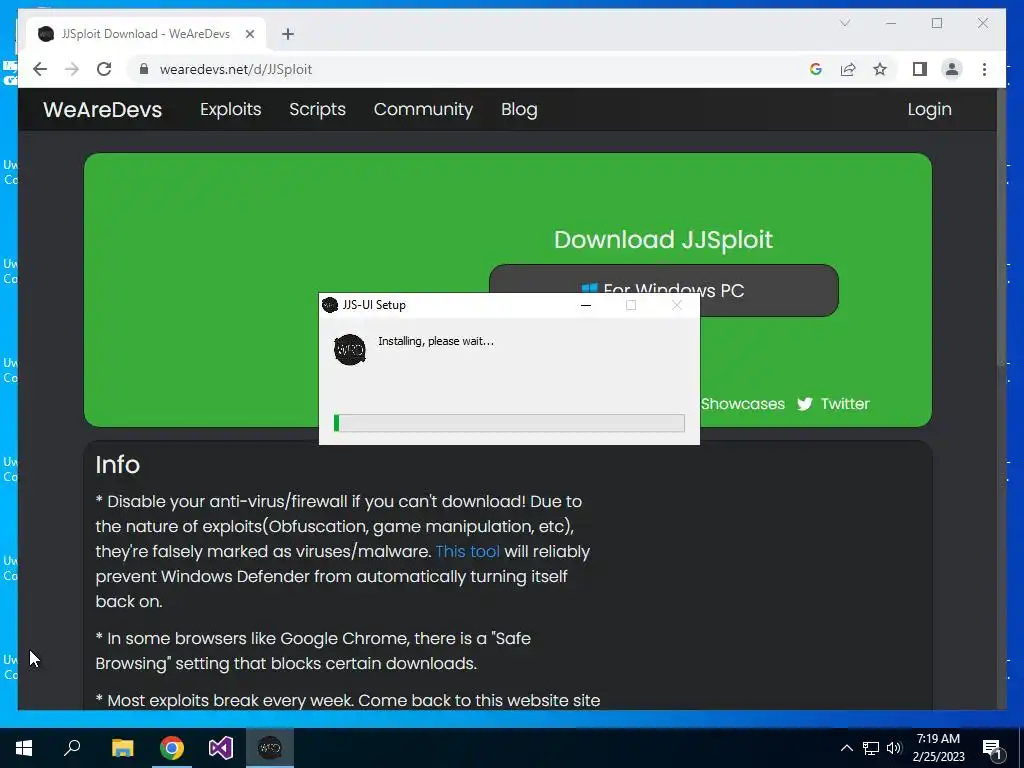Bookmark this tab with the star icon
This screenshot has width=1024, height=768.
coord(880,69)
